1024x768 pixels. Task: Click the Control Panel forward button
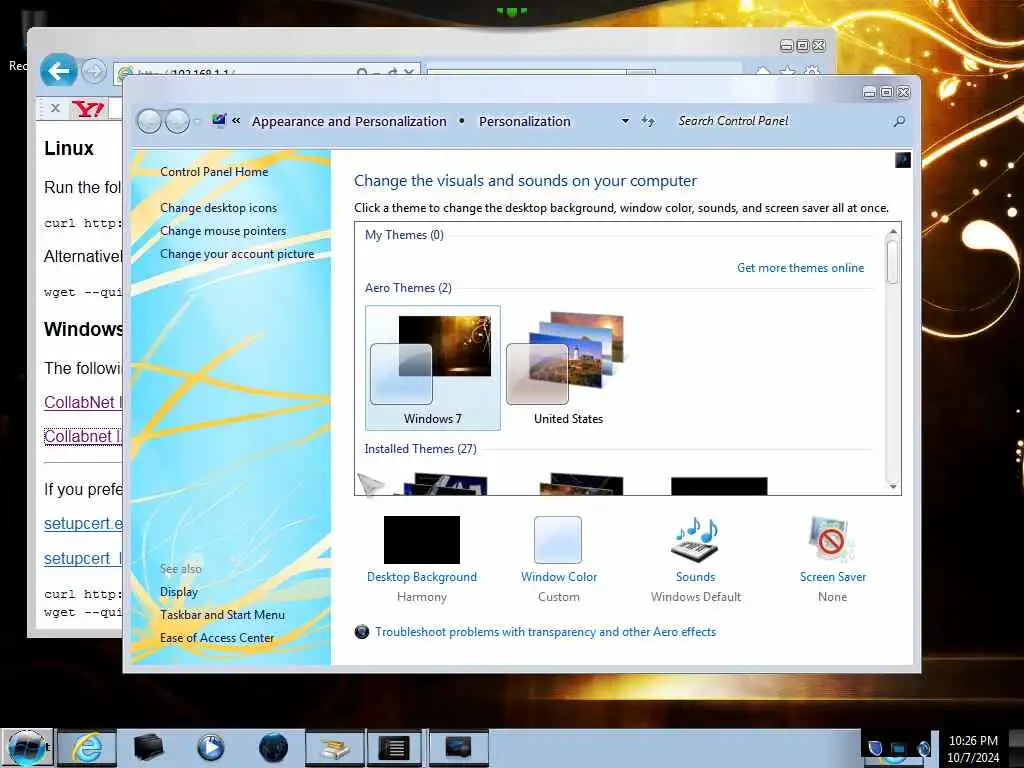click(x=177, y=121)
